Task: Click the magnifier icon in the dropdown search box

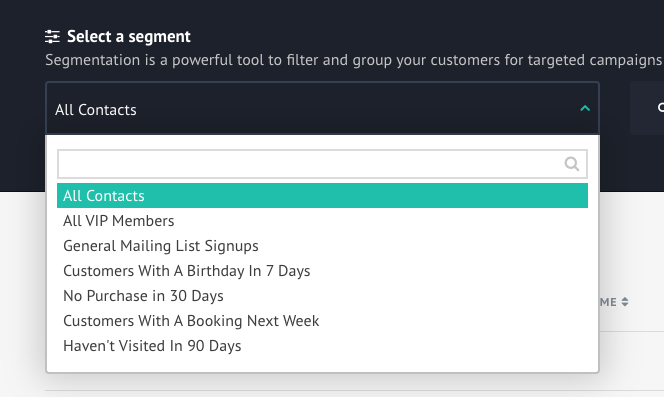Action: (x=572, y=164)
